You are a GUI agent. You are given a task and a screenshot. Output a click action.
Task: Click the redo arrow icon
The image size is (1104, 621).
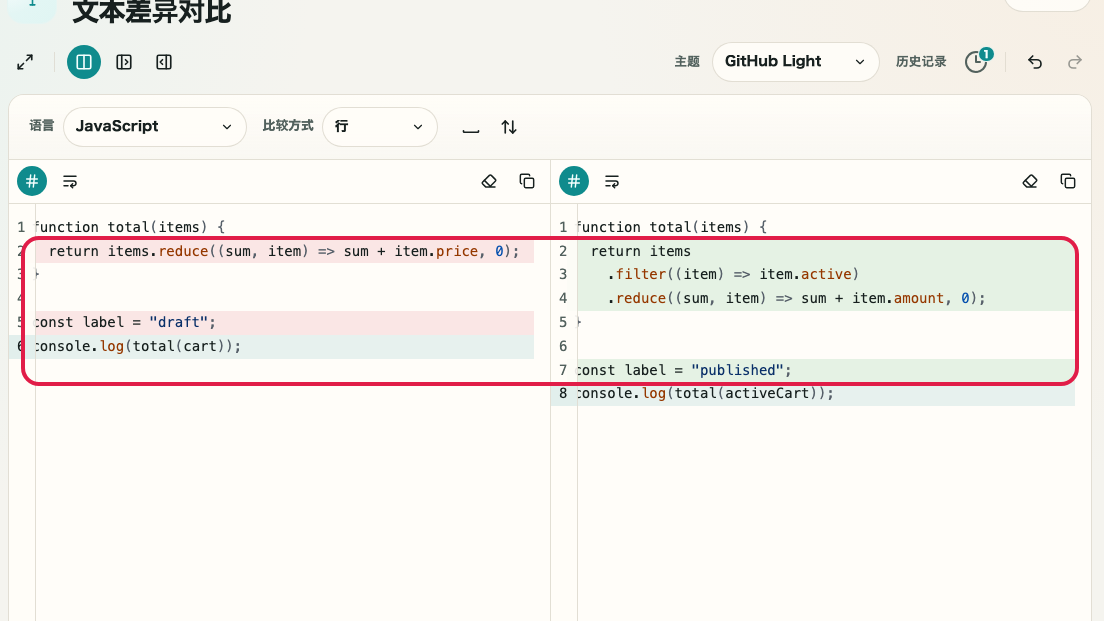click(x=1074, y=62)
